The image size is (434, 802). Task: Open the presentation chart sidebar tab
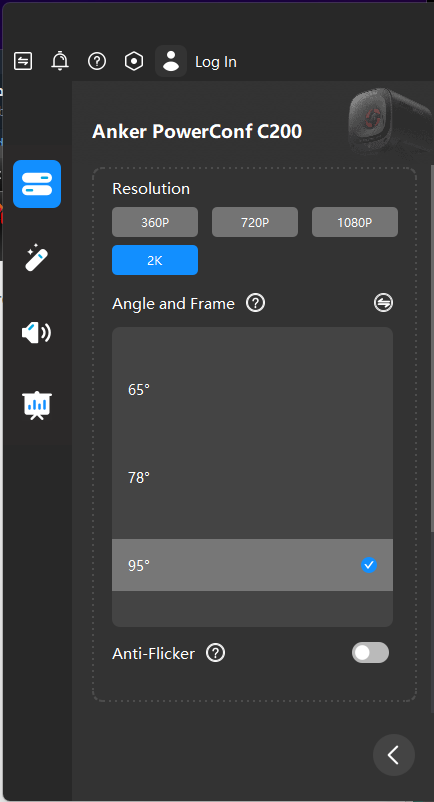pyautogui.click(x=37, y=406)
